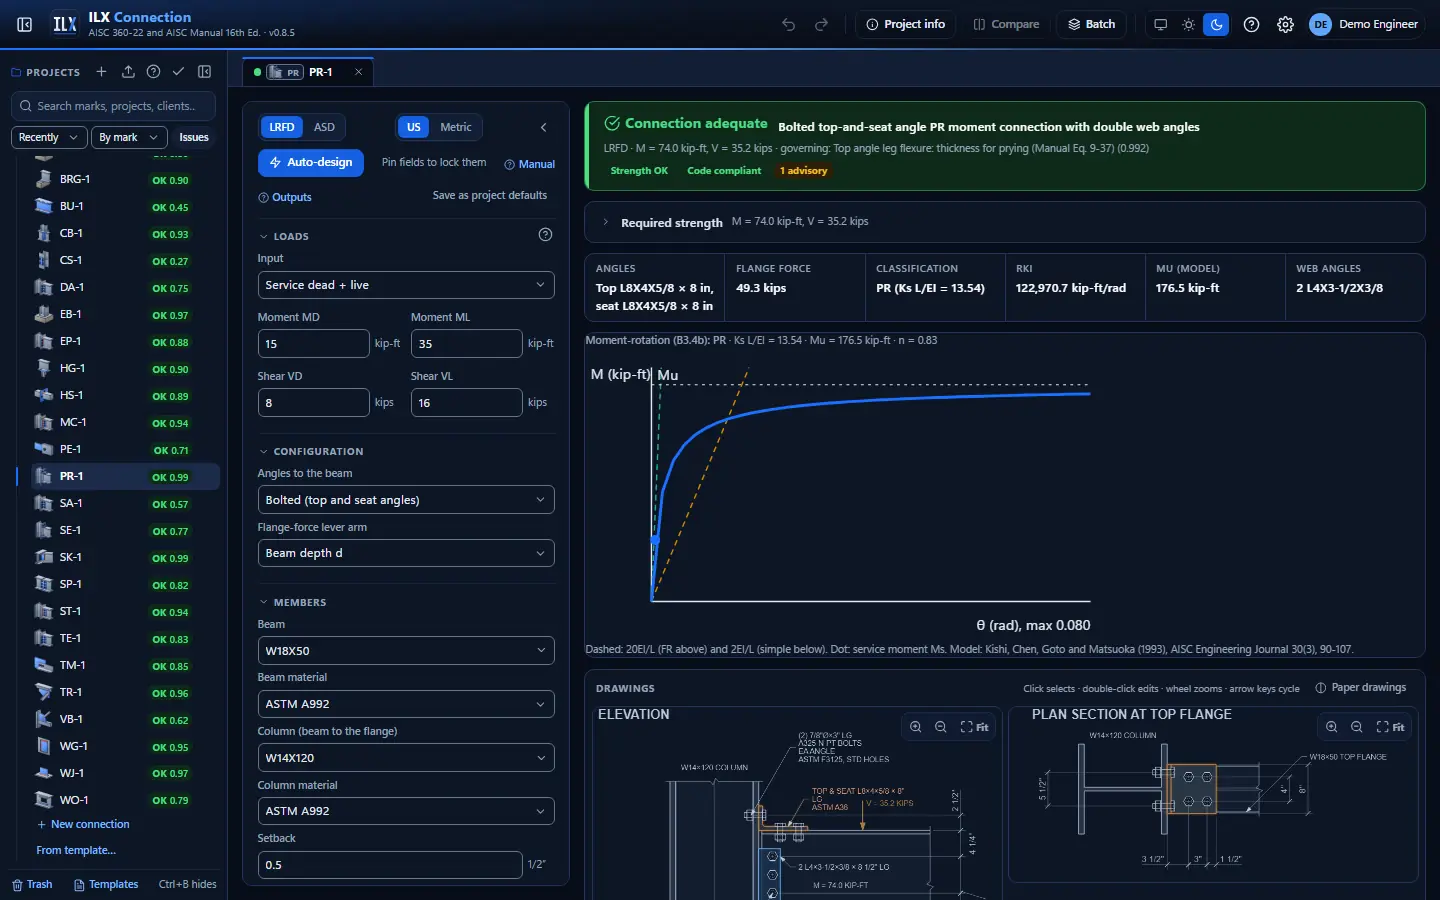1440x900 pixels.
Task: Collapse the MEMBERS section
Action: click(293, 603)
